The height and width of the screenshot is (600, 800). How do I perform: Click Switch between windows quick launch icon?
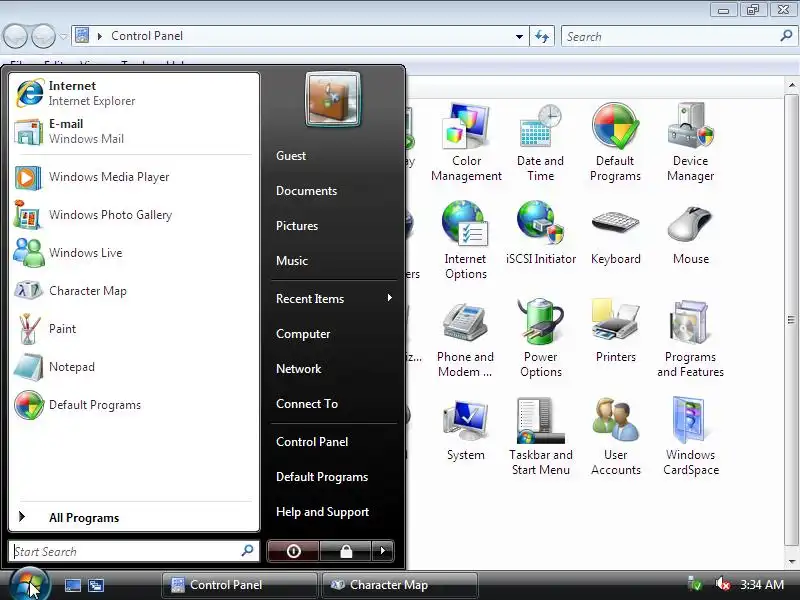click(x=95, y=585)
